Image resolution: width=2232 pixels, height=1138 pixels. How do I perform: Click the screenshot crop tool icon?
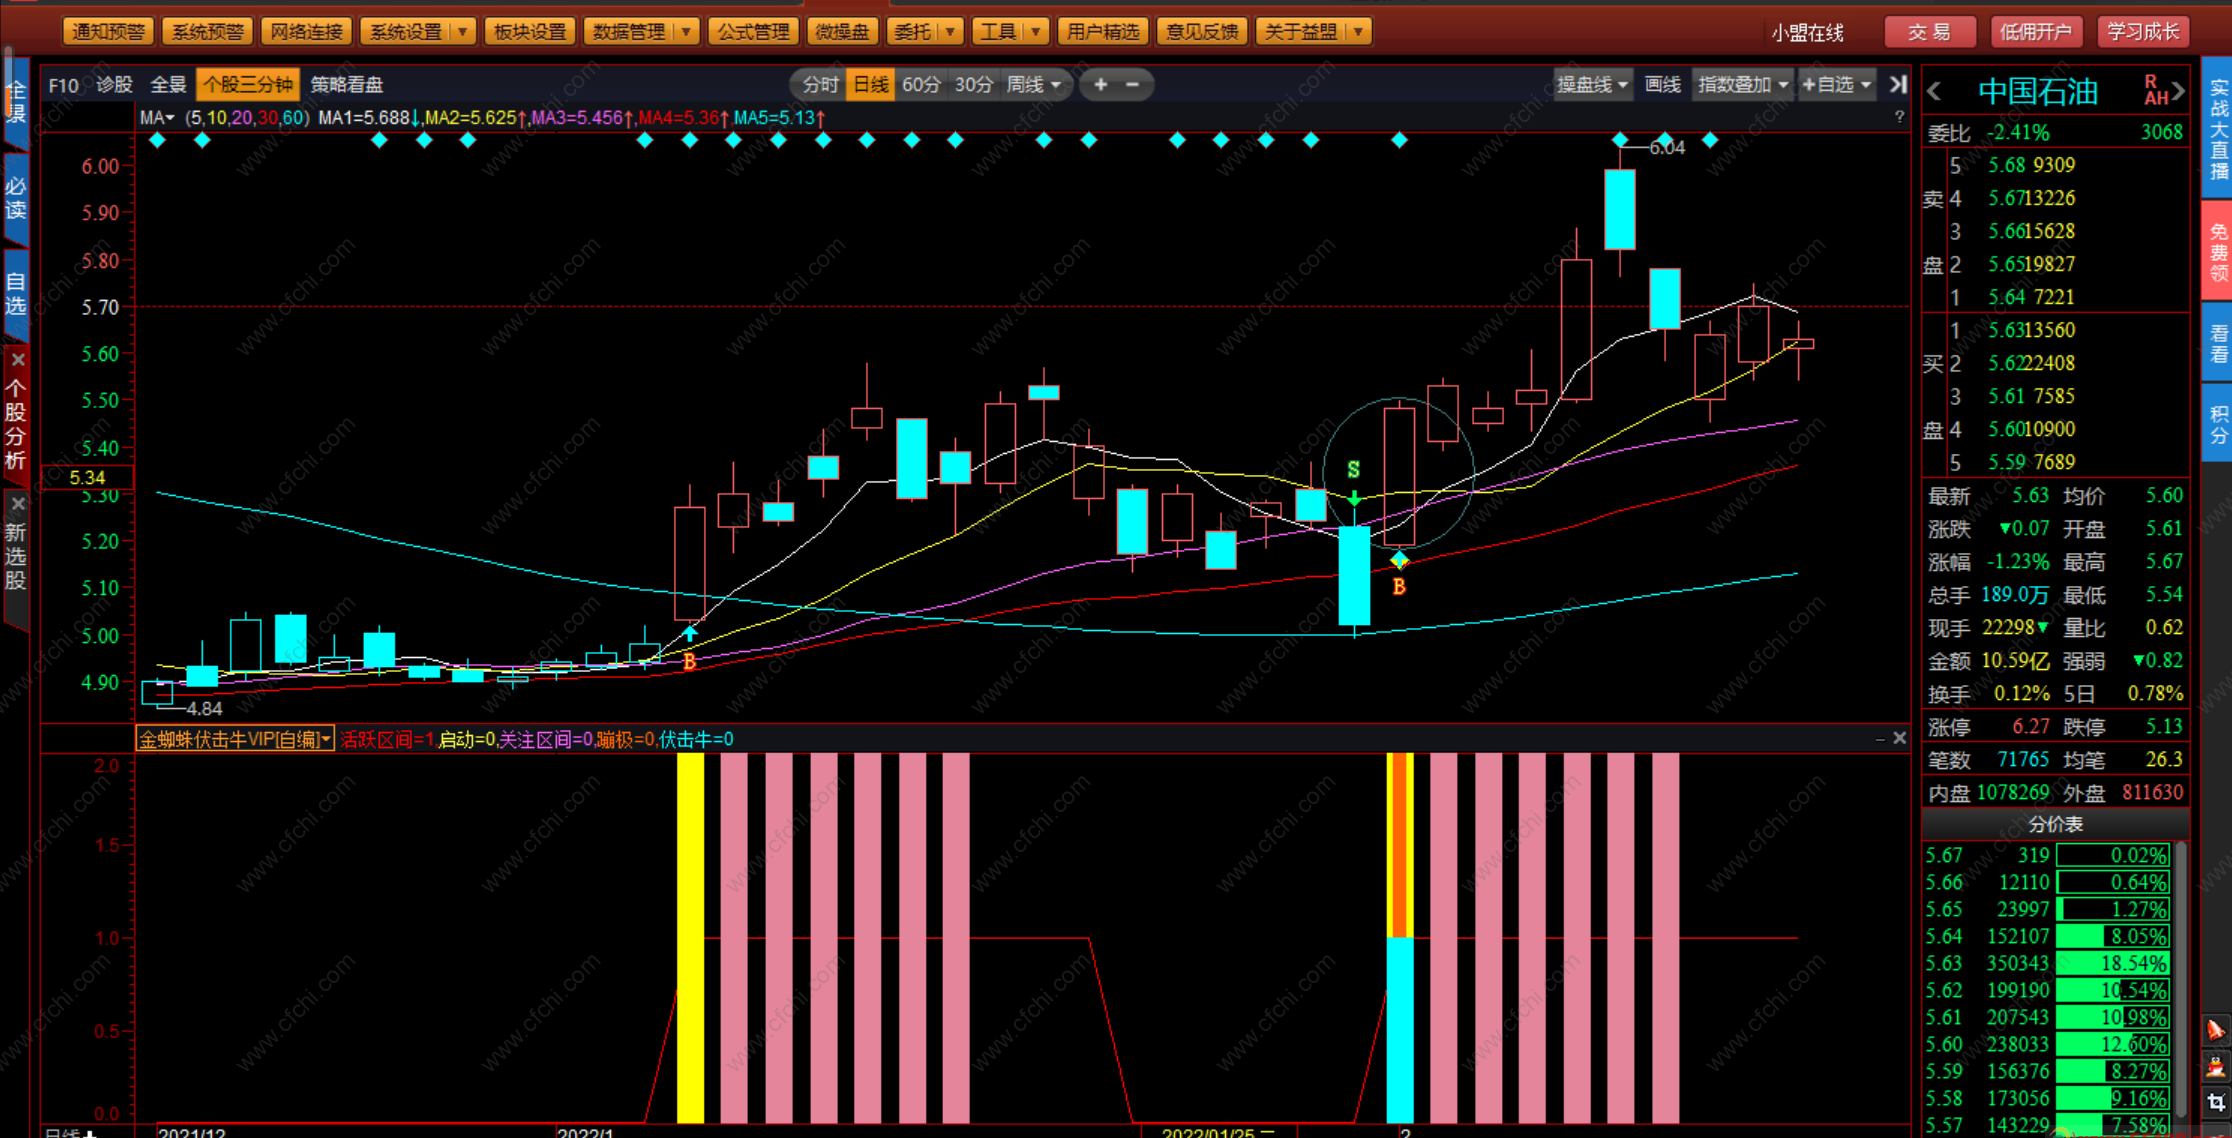pyautogui.click(x=2215, y=1102)
